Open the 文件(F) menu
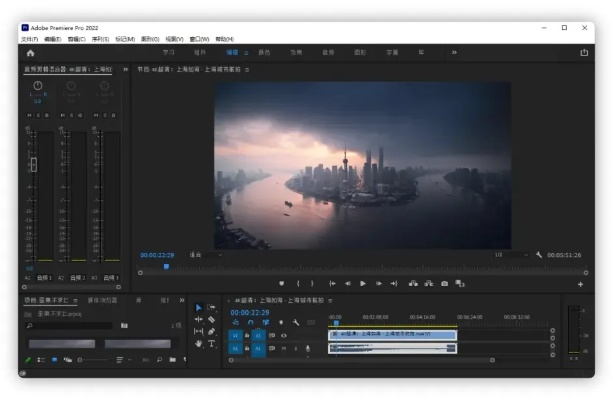The width and height of the screenshot is (613, 400). [30, 39]
